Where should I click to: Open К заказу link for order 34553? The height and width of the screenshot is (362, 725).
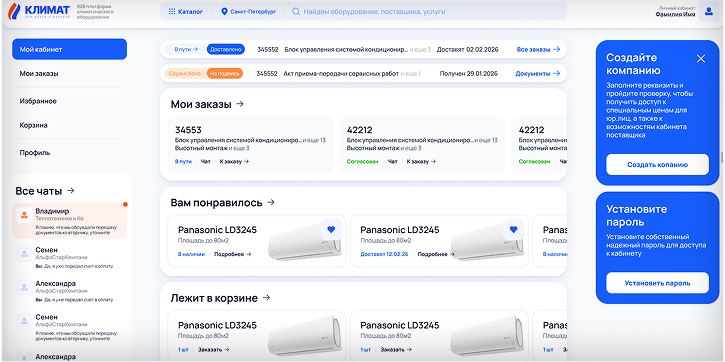tap(234, 161)
